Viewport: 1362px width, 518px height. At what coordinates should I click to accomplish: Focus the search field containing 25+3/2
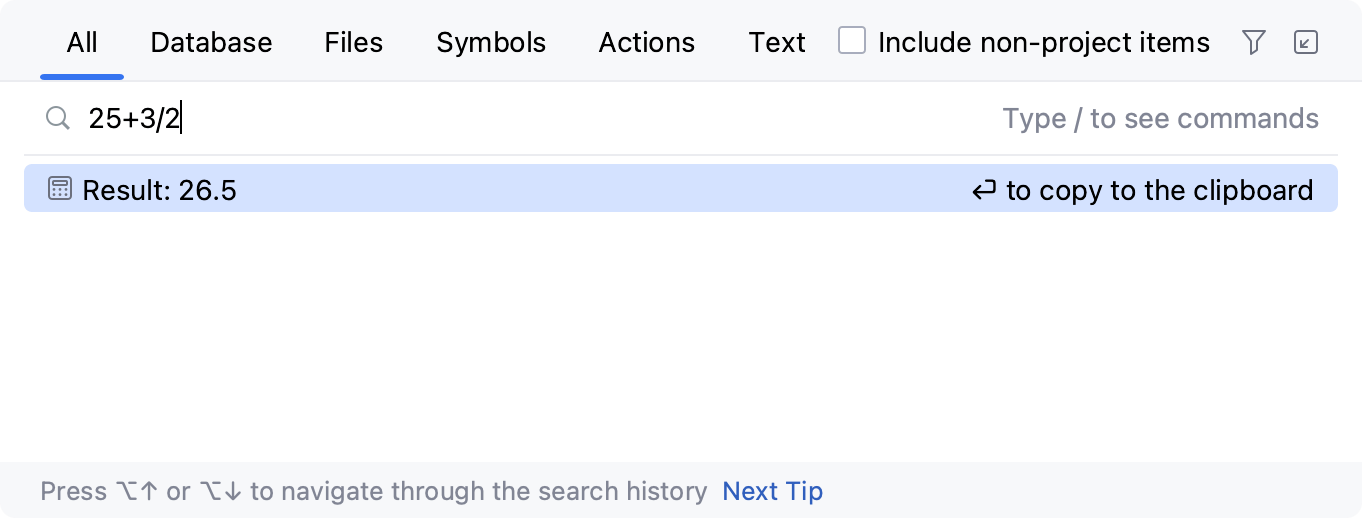pyautogui.click(x=500, y=119)
